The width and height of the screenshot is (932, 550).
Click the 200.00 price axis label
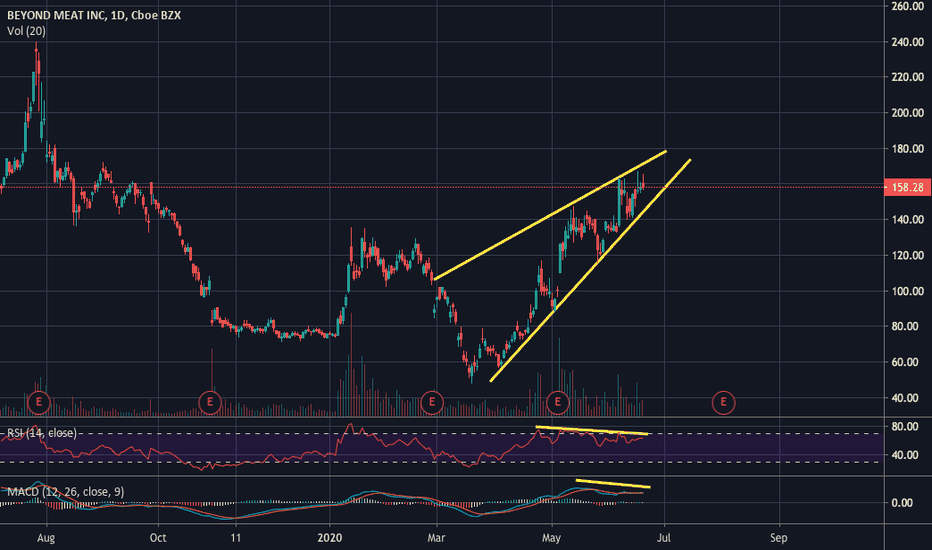[908, 113]
